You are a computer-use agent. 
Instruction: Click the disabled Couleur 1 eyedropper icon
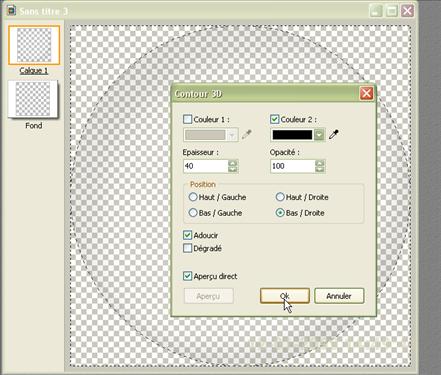pos(247,134)
